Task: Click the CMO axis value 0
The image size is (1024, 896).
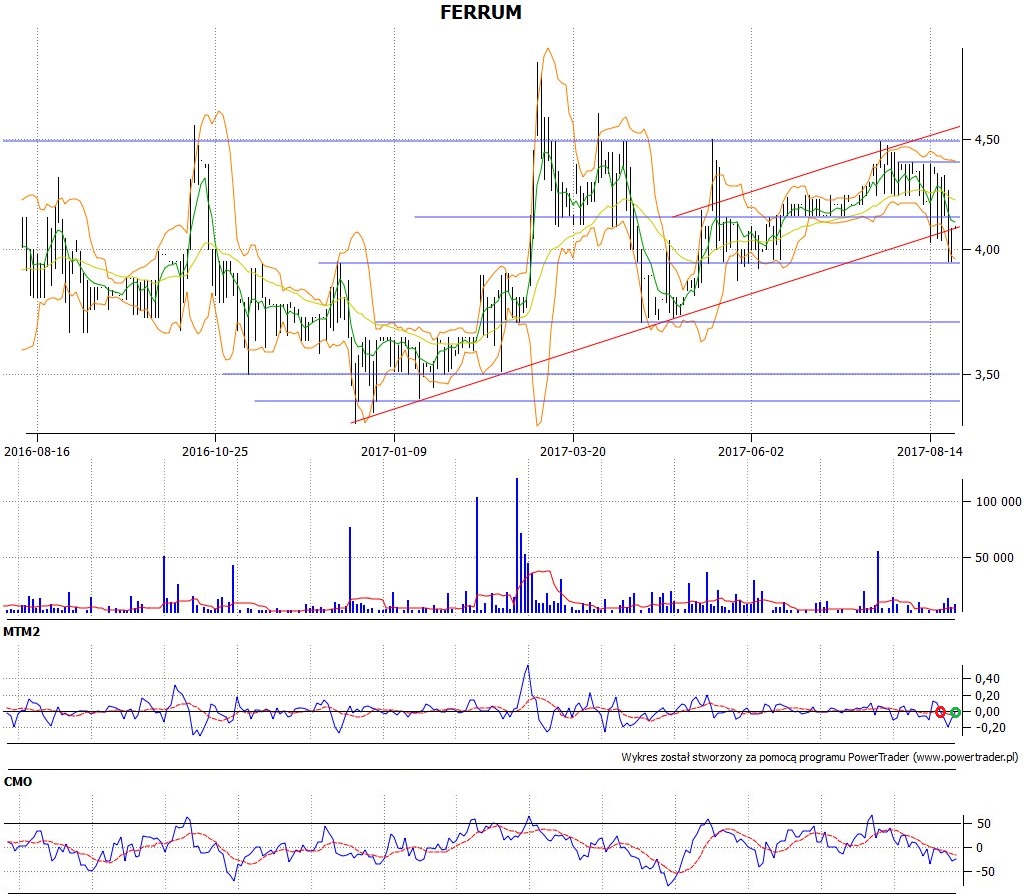Action: (979, 848)
